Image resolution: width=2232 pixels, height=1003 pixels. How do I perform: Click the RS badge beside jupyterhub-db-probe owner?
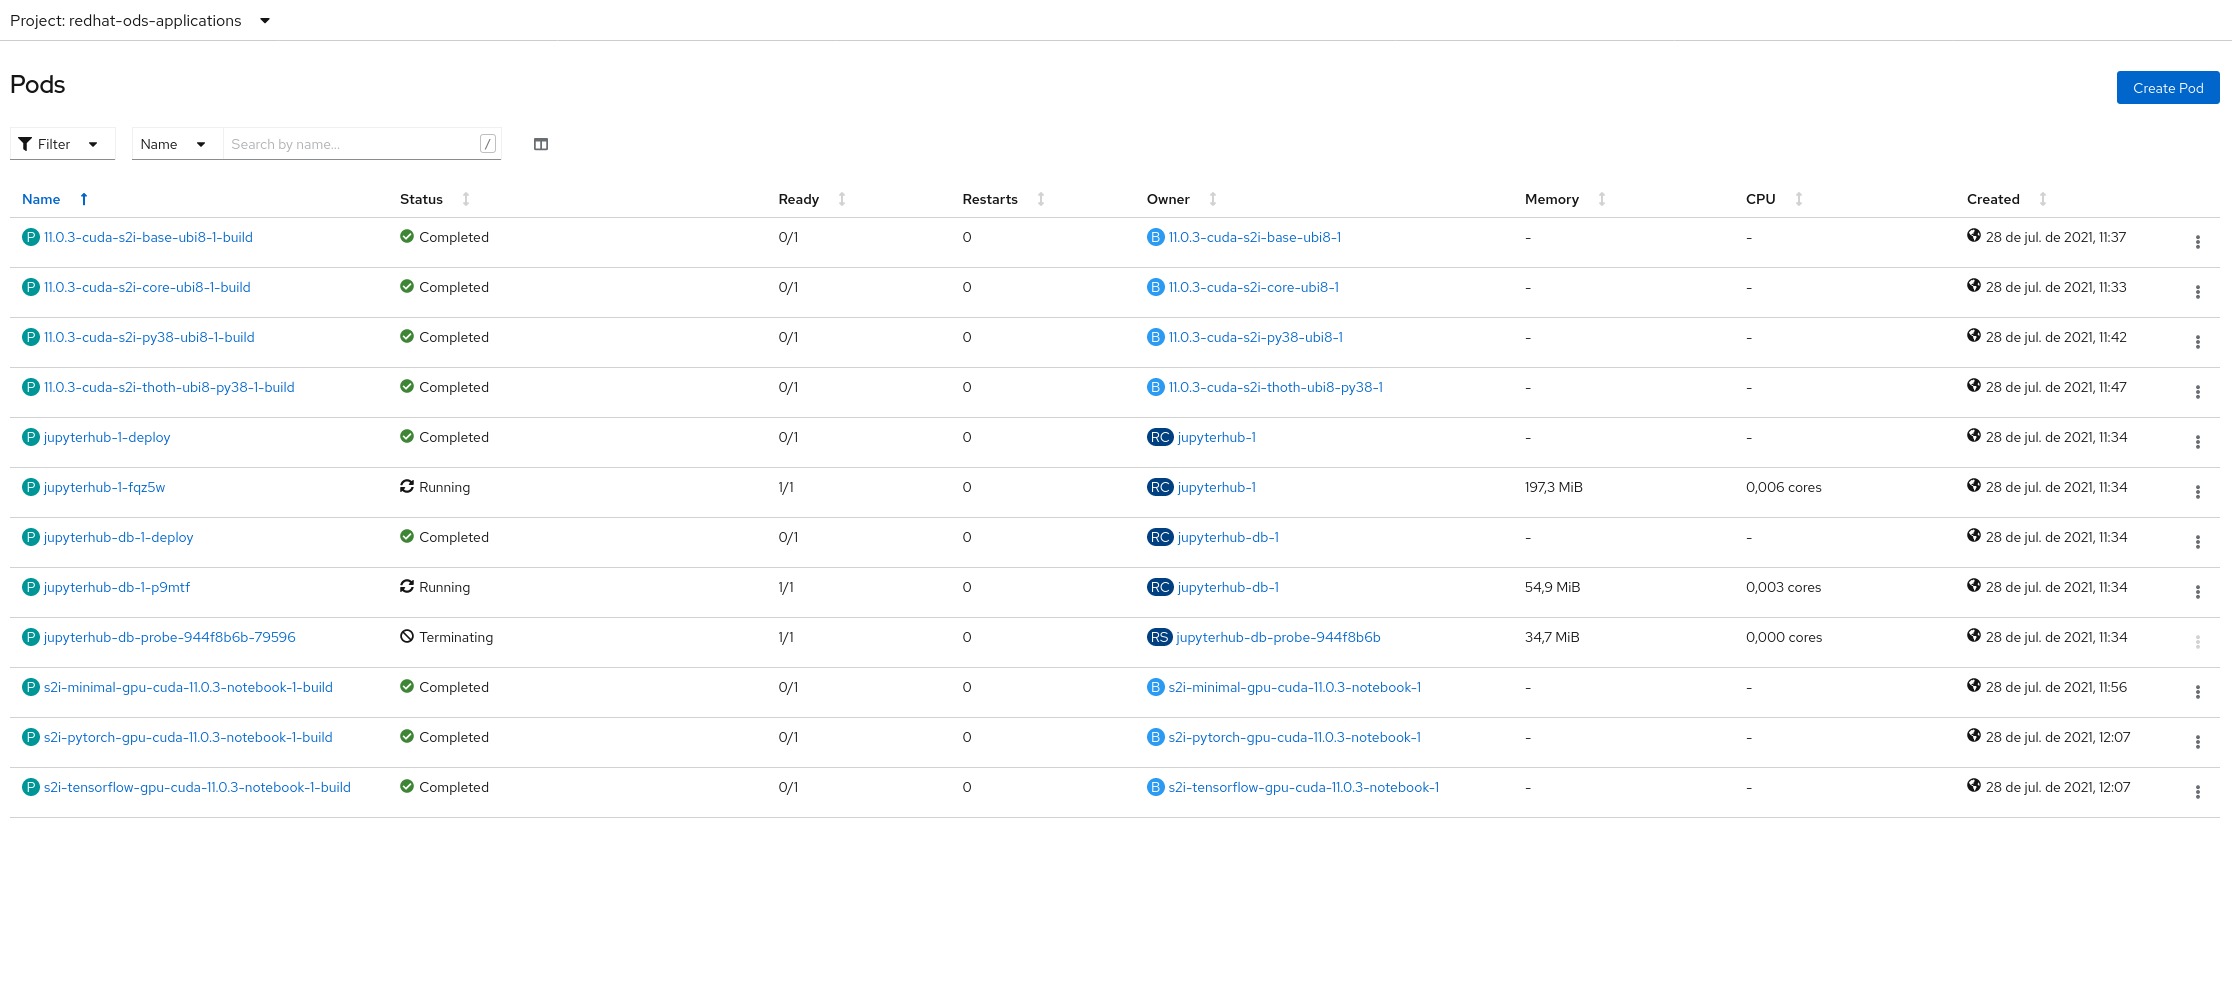[1159, 637]
